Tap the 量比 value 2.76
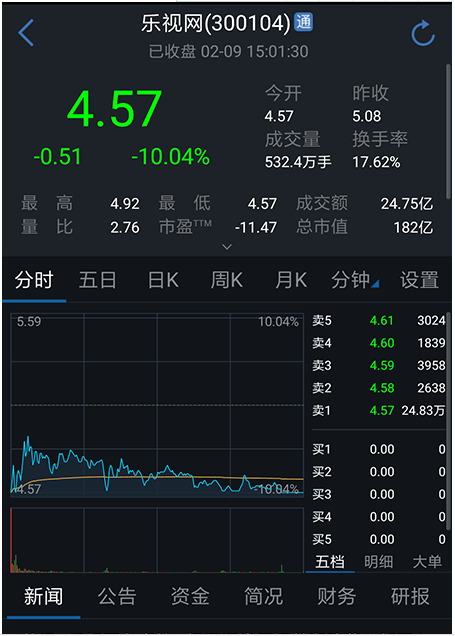This screenshot has width=455, height=636. pyautogui.click(x=125, y=228)
